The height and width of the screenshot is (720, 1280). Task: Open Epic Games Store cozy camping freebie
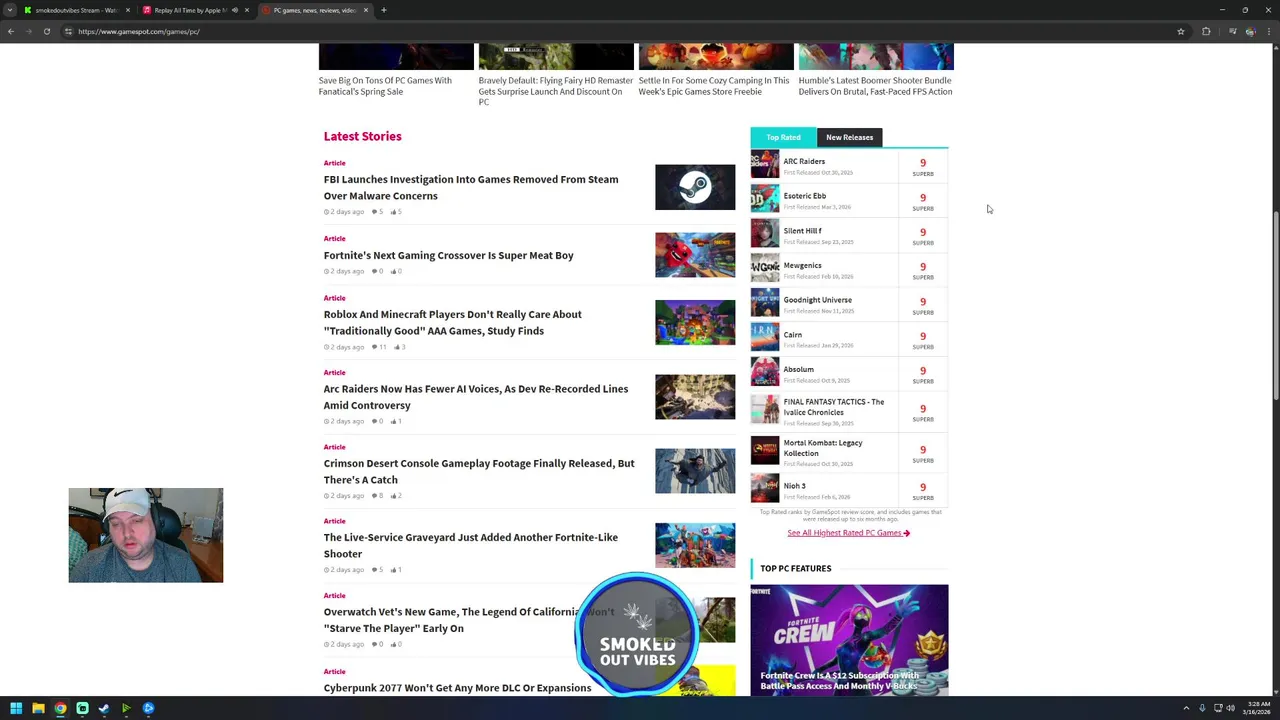tap(714, 86)
